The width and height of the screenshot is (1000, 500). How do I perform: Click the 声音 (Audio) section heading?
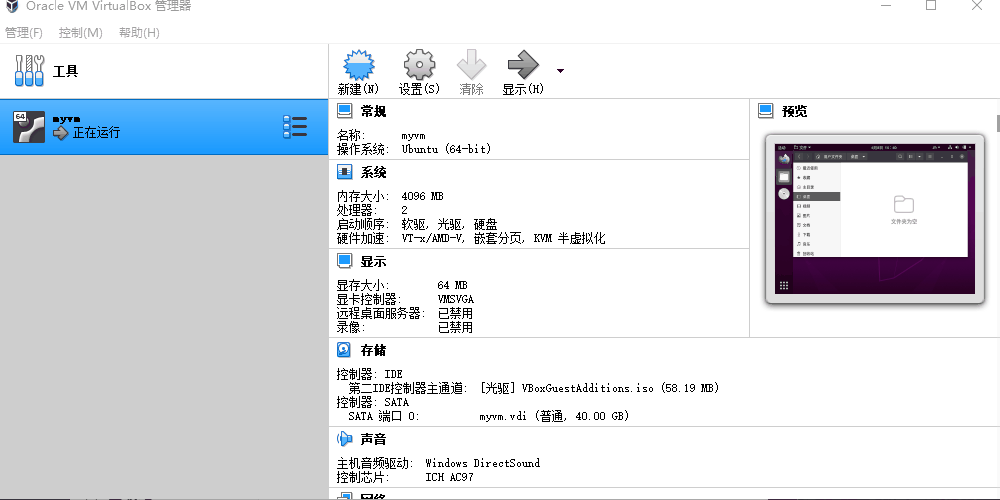(x=373, y=439)
